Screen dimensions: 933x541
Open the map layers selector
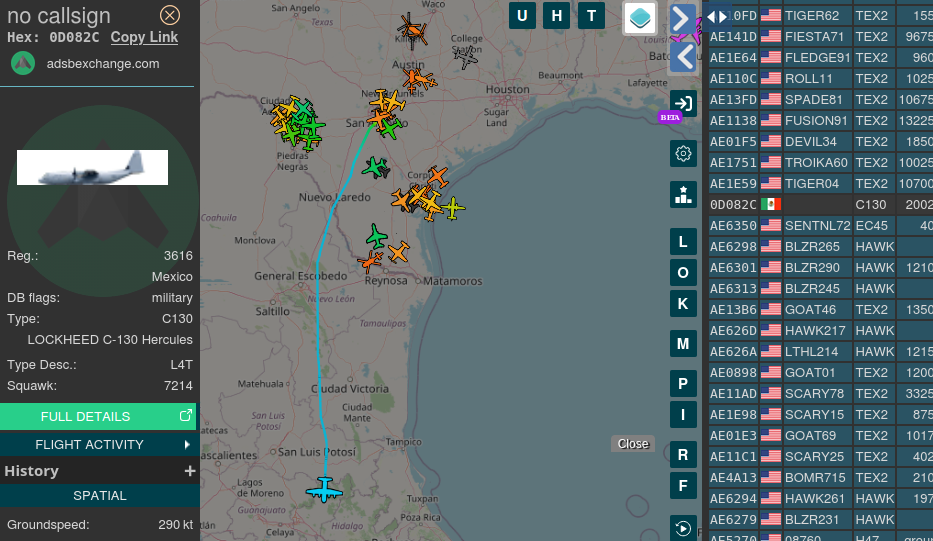coord(640,18)
